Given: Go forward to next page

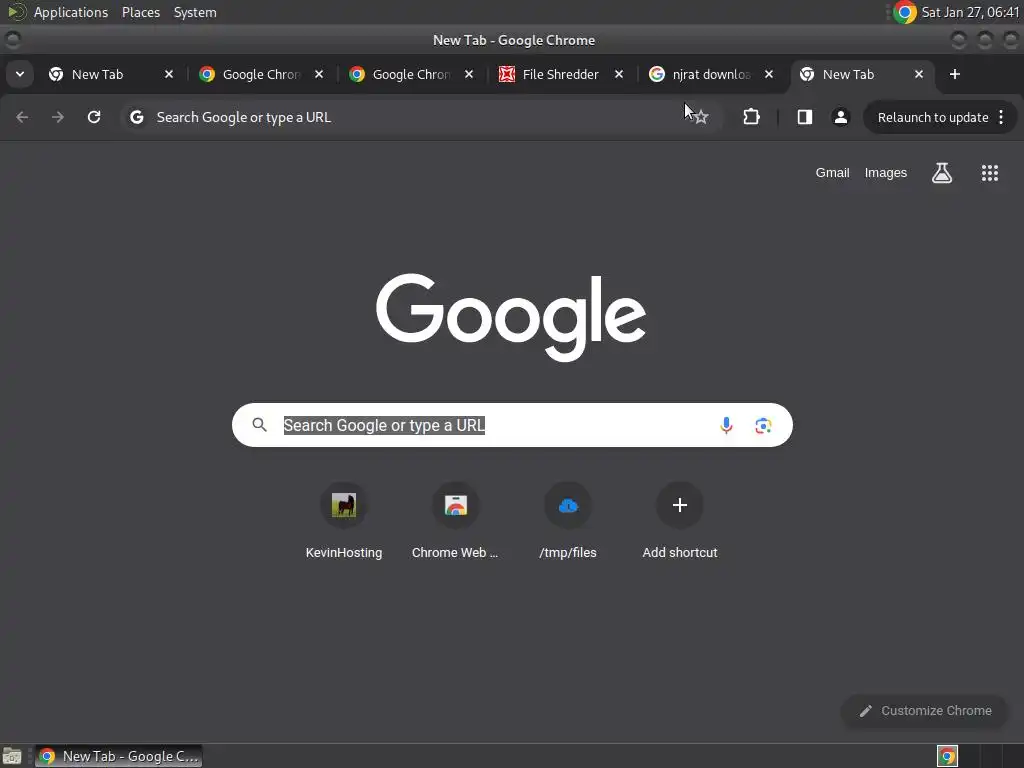Looking at the screenshot, I should [58, 117].
